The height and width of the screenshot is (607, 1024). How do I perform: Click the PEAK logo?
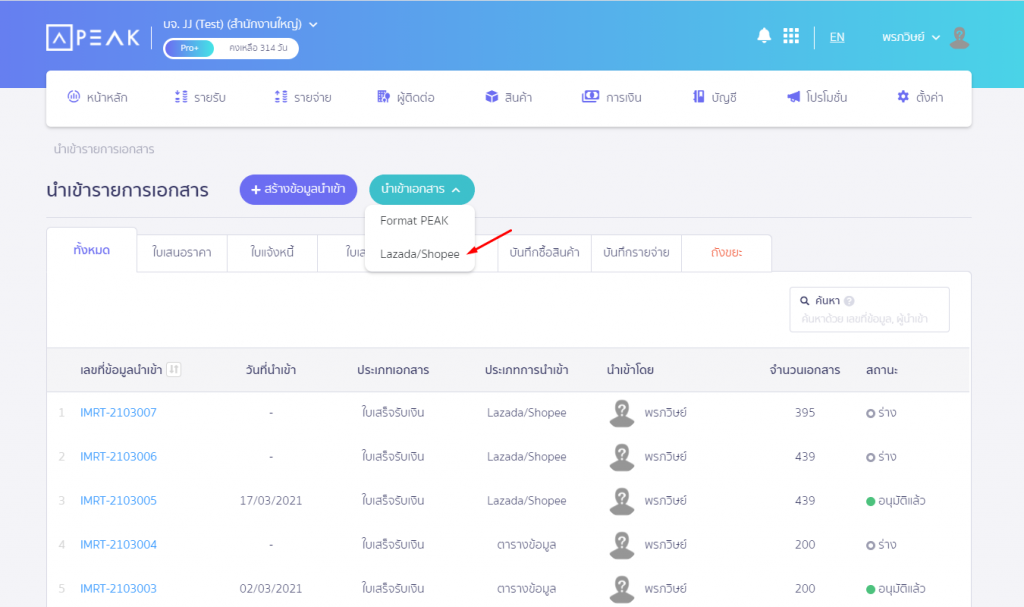coord(93,37)
